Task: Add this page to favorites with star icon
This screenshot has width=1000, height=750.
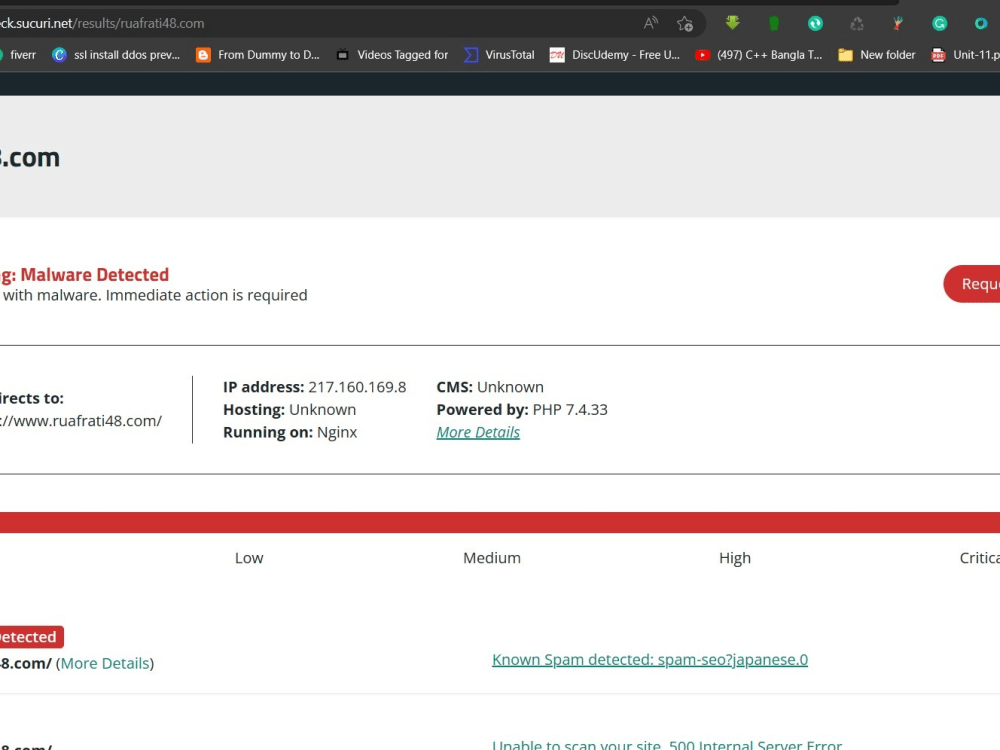Action: [x=683, y=22]
